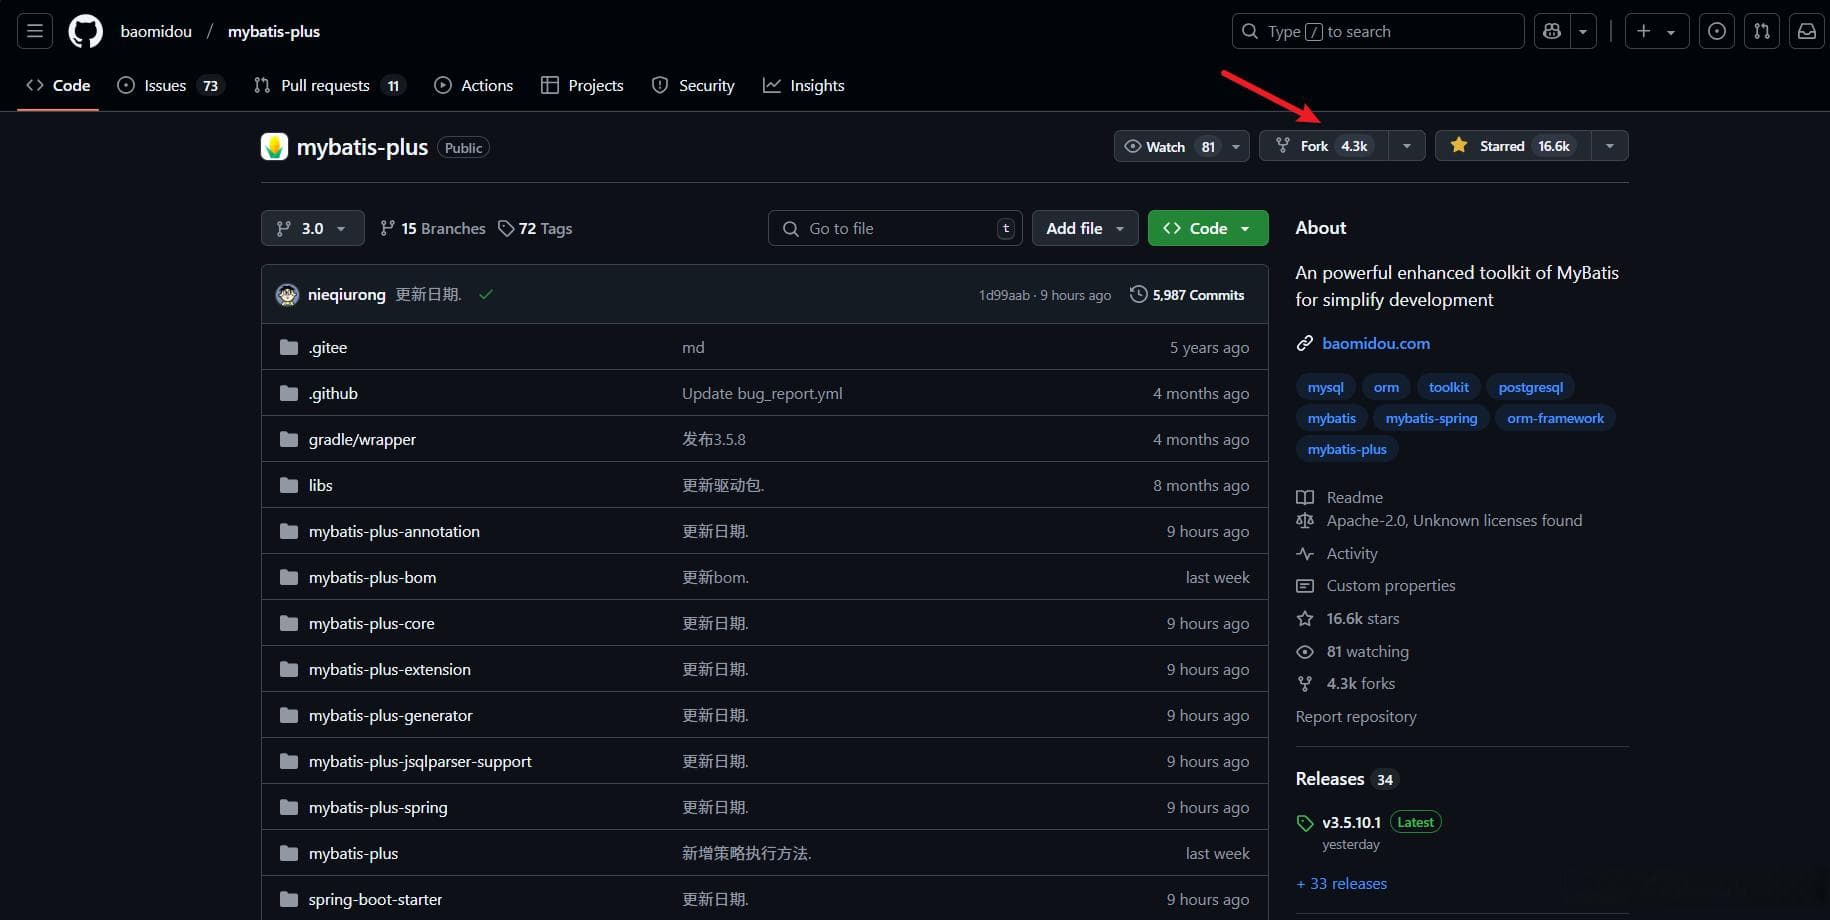Image resolution: width=1830 pixels, height=920 pixels.
Task: Expand the Copilot dropdown arrow in header
Action: [1583, 31]
